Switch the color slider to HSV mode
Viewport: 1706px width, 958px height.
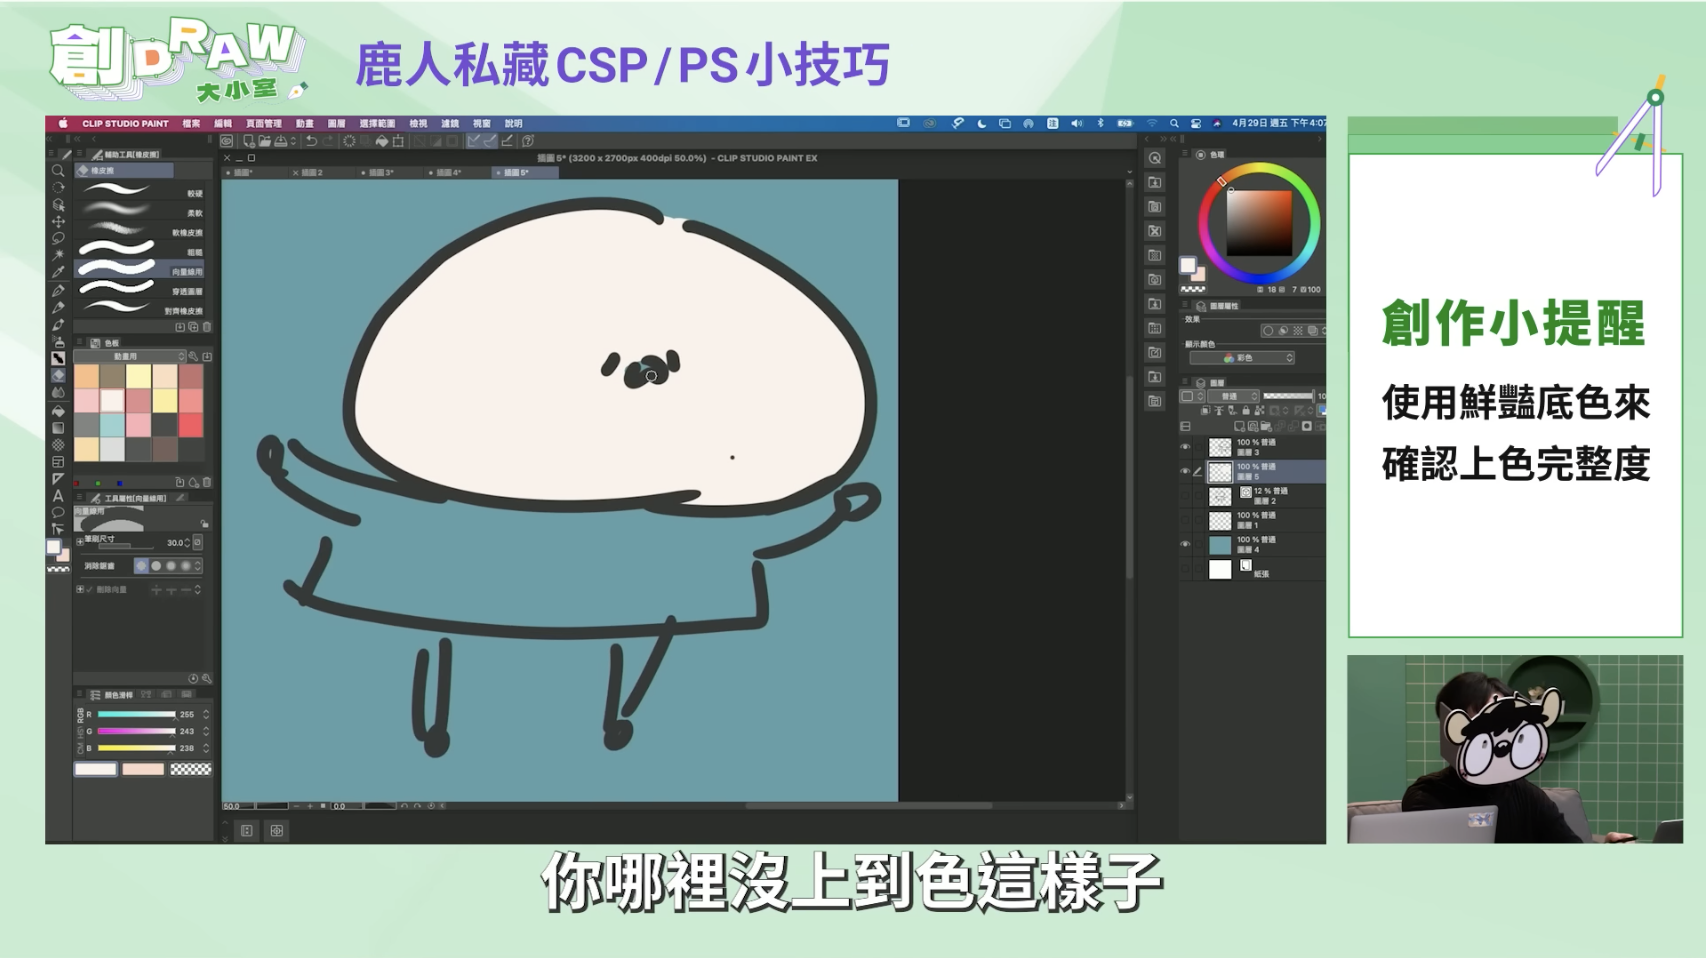(81, 731)
